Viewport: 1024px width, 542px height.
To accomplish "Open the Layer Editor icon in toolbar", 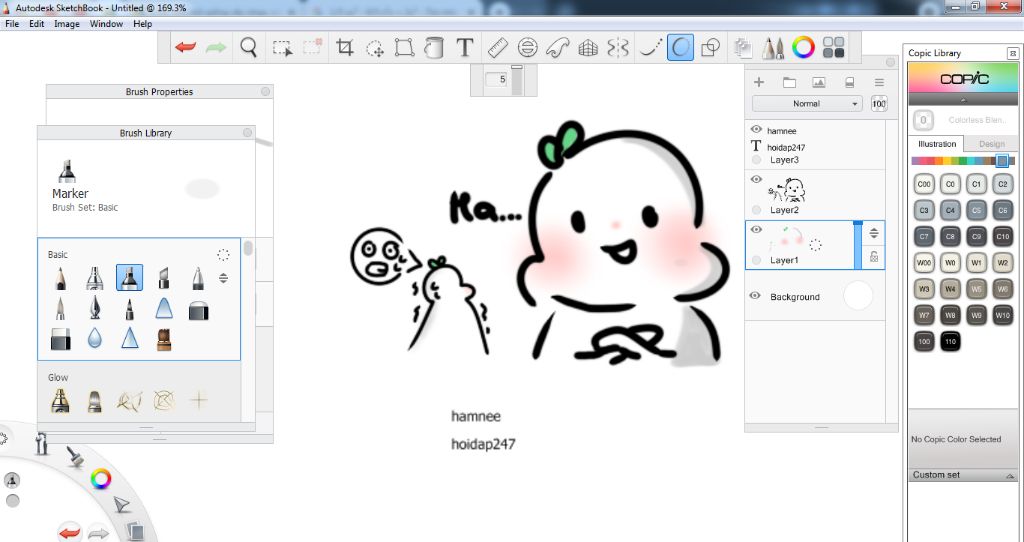I will (743, 47).
